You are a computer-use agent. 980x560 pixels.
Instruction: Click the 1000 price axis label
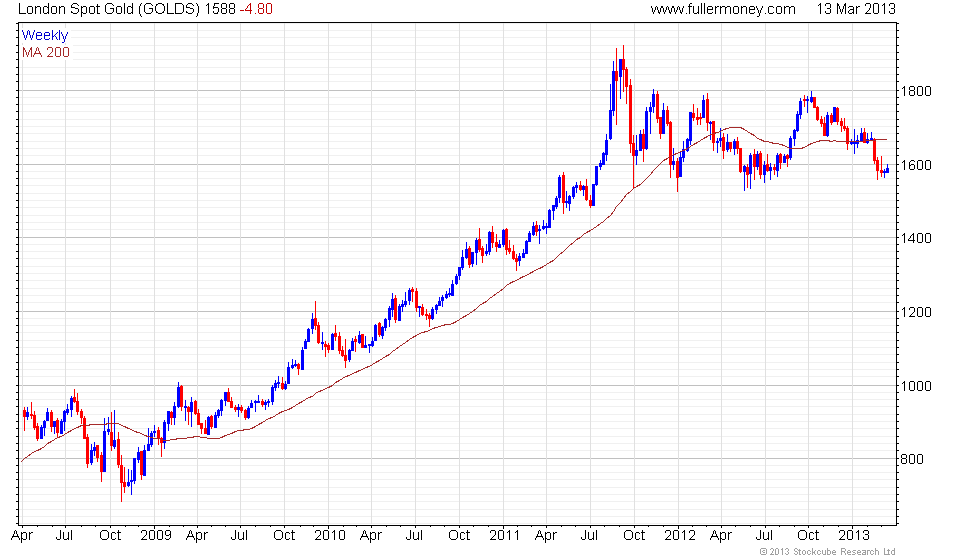pos(916,386)
